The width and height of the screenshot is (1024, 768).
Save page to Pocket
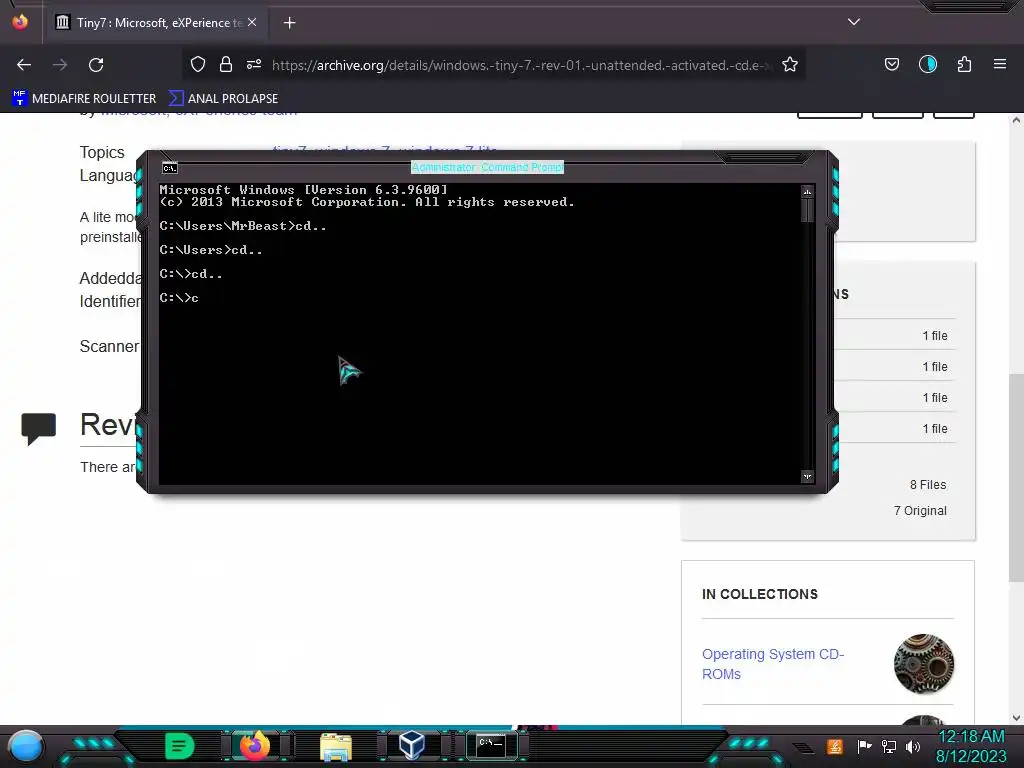892,64
